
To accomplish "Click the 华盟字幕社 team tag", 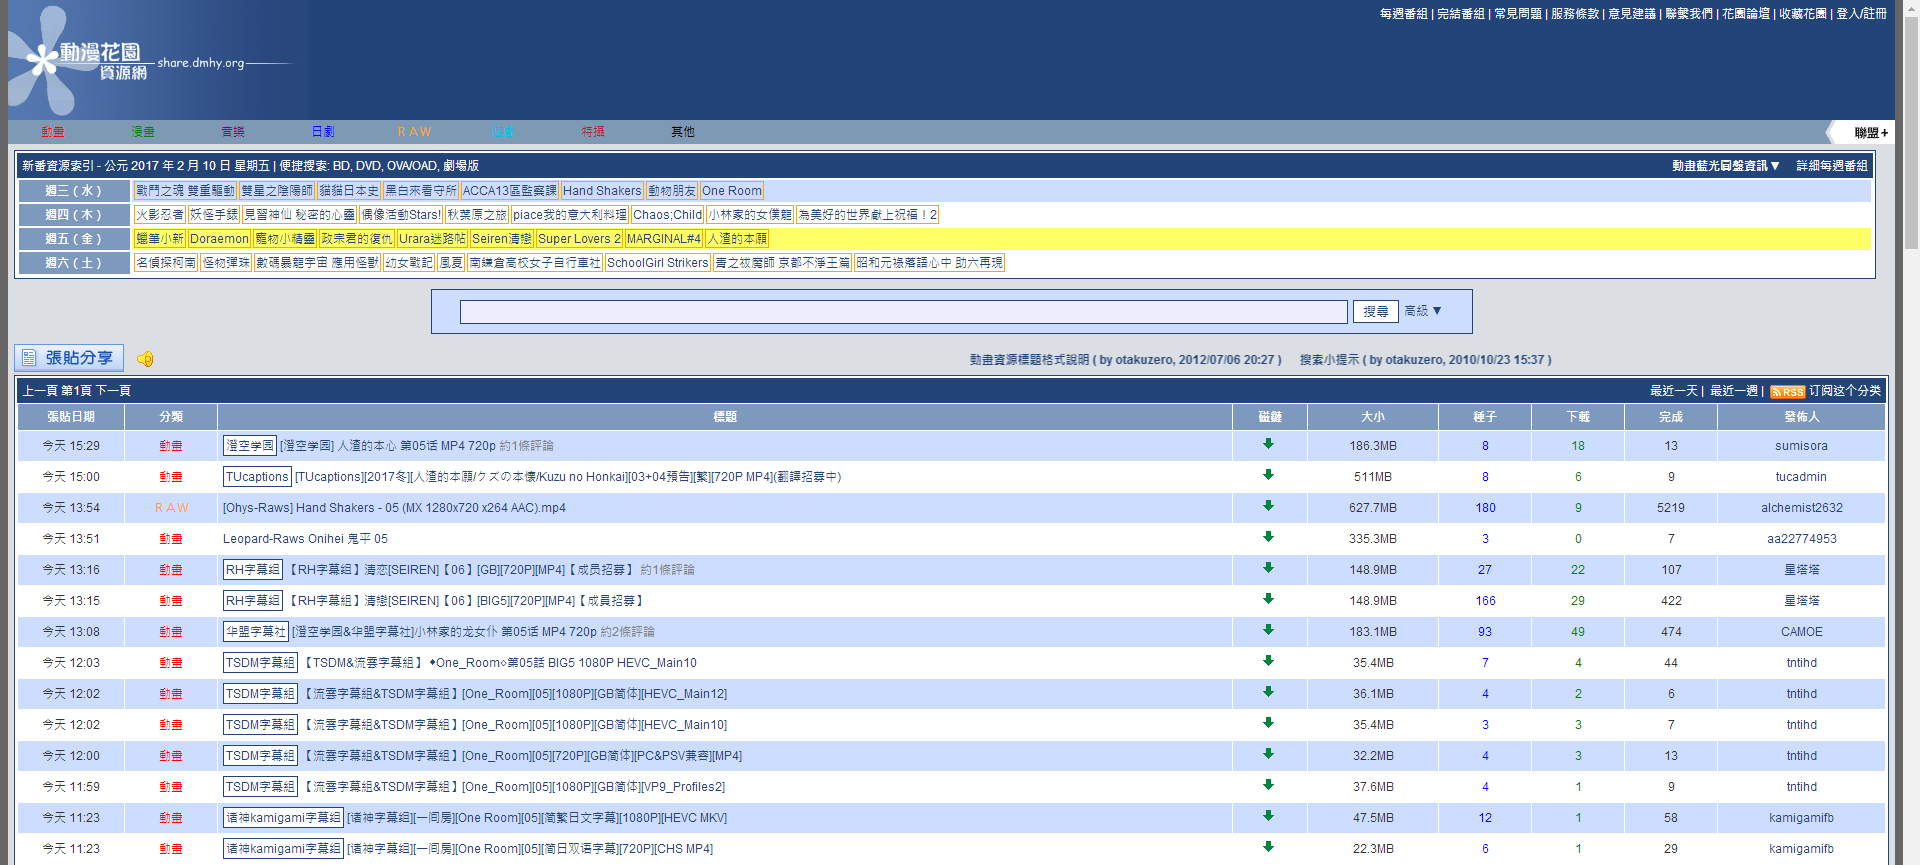I will pyautogui.click(x=256, y=632).
